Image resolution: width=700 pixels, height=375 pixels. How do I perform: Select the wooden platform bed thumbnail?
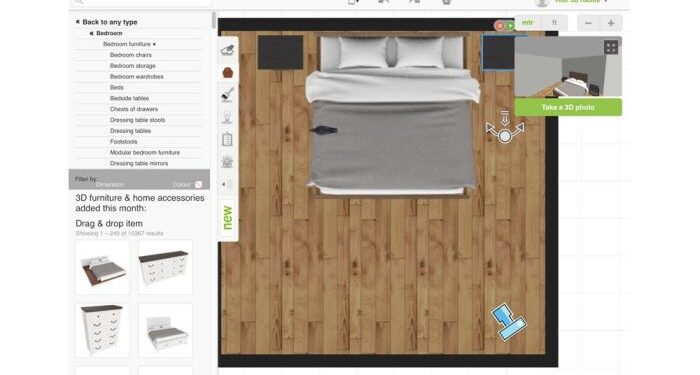[x=102, y=267]
